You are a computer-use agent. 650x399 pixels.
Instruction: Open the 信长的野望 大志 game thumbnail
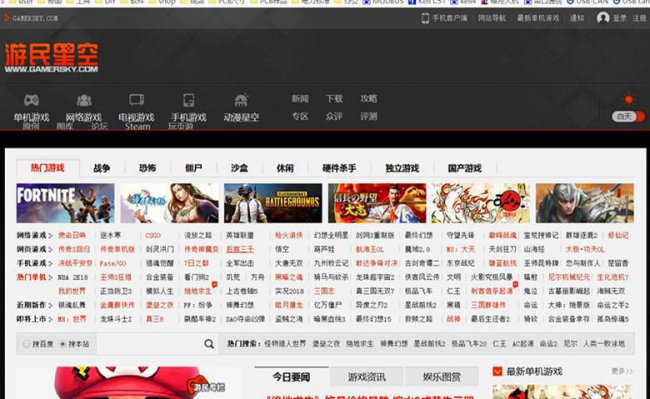377,203
